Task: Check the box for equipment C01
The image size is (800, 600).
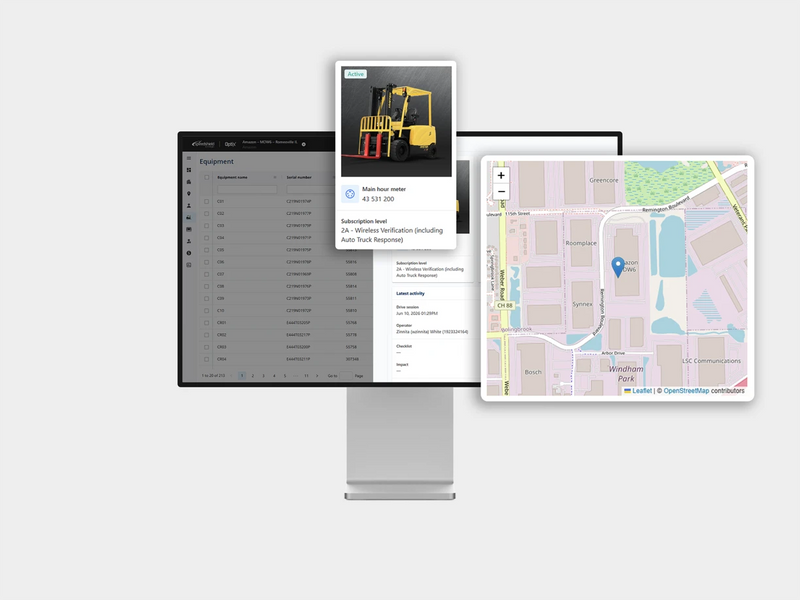Action: click(207, 202)
